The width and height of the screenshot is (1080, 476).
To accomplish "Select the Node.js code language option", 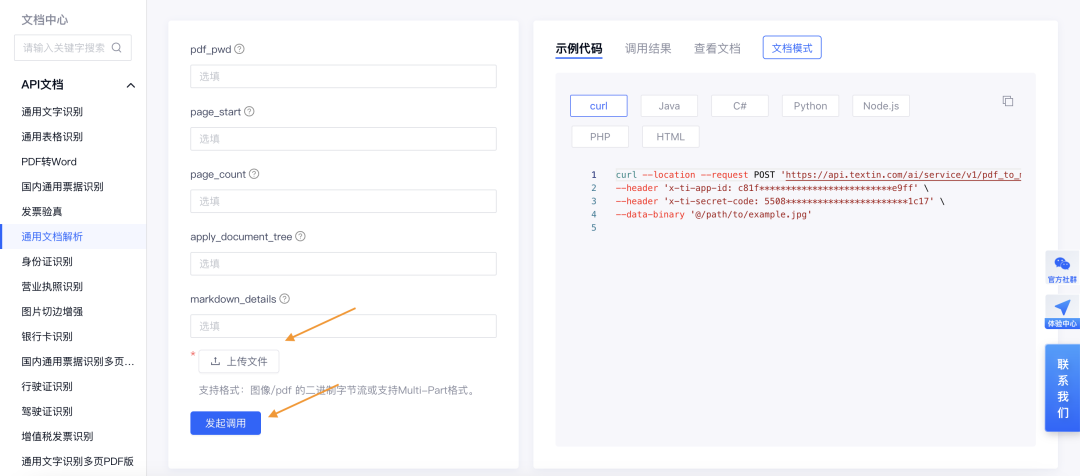I will click(x=880, y=106).
